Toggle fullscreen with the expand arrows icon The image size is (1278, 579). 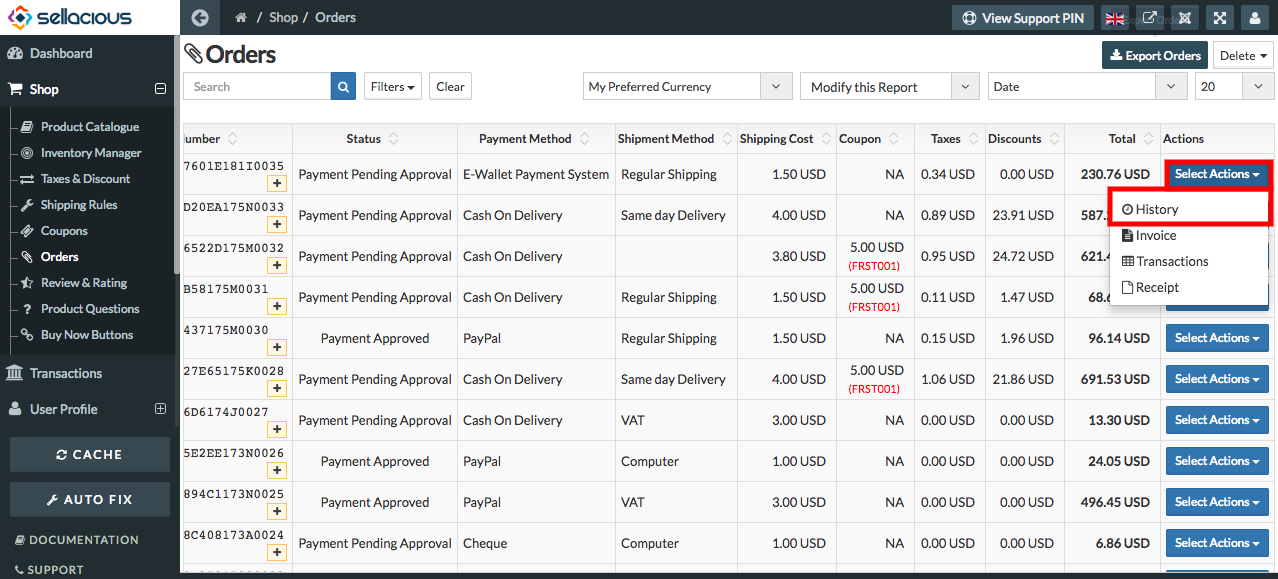(1219, 18)
